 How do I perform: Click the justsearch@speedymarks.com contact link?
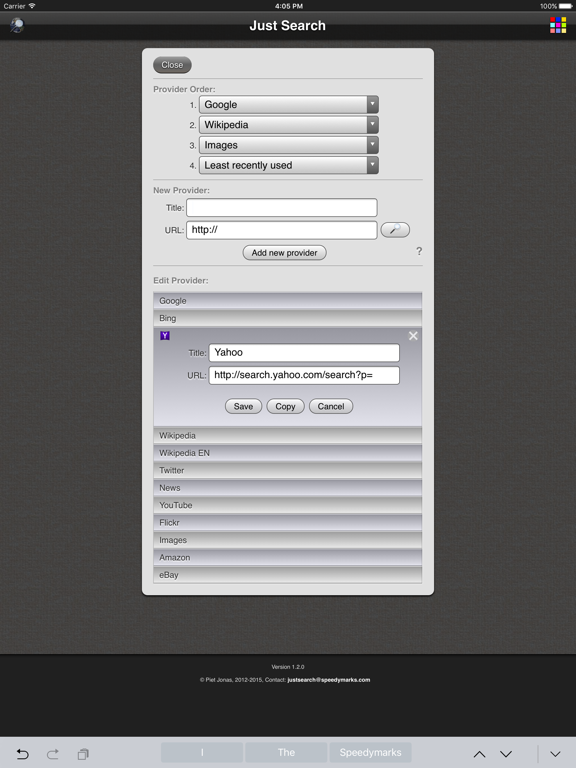point(329,679)
